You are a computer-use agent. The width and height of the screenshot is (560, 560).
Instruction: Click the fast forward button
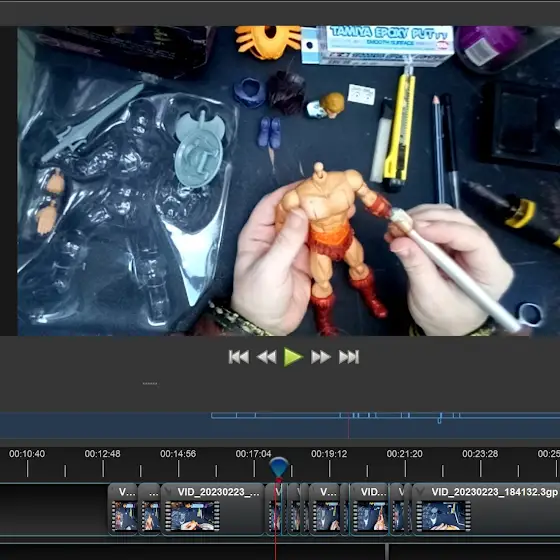(x=320, y=357)
